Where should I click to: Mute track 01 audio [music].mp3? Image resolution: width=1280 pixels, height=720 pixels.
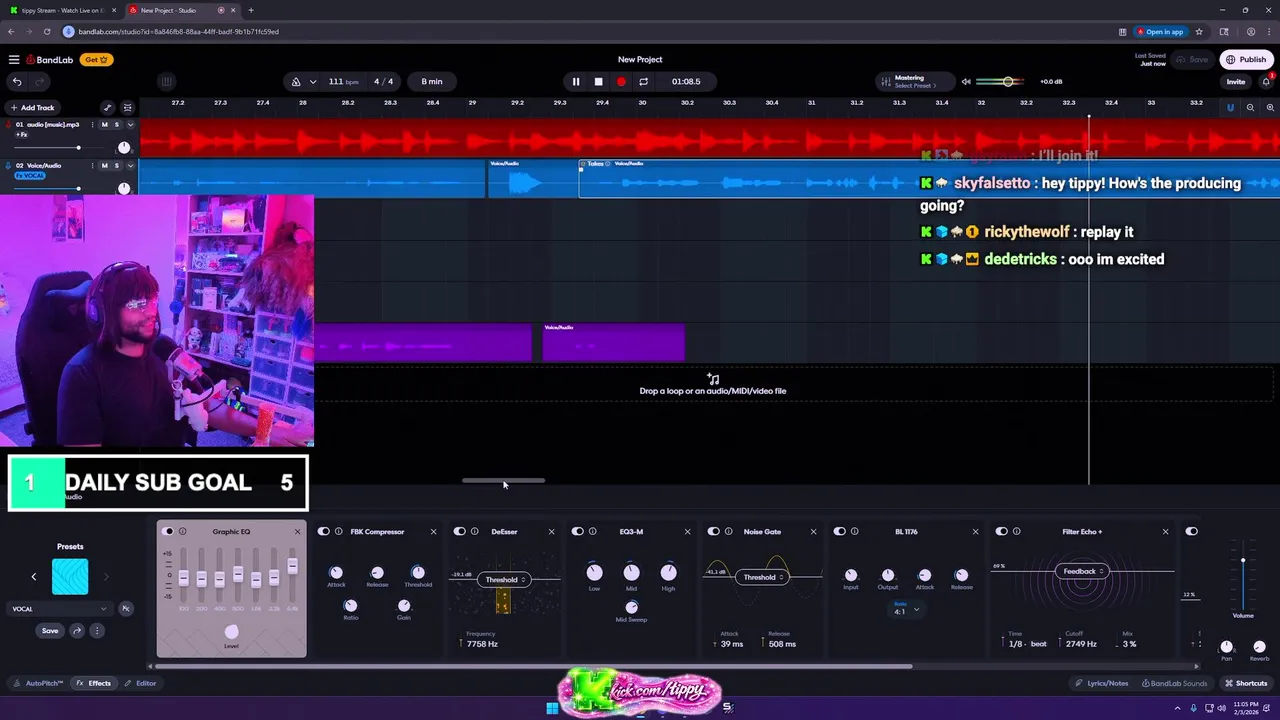click(105, 125)
